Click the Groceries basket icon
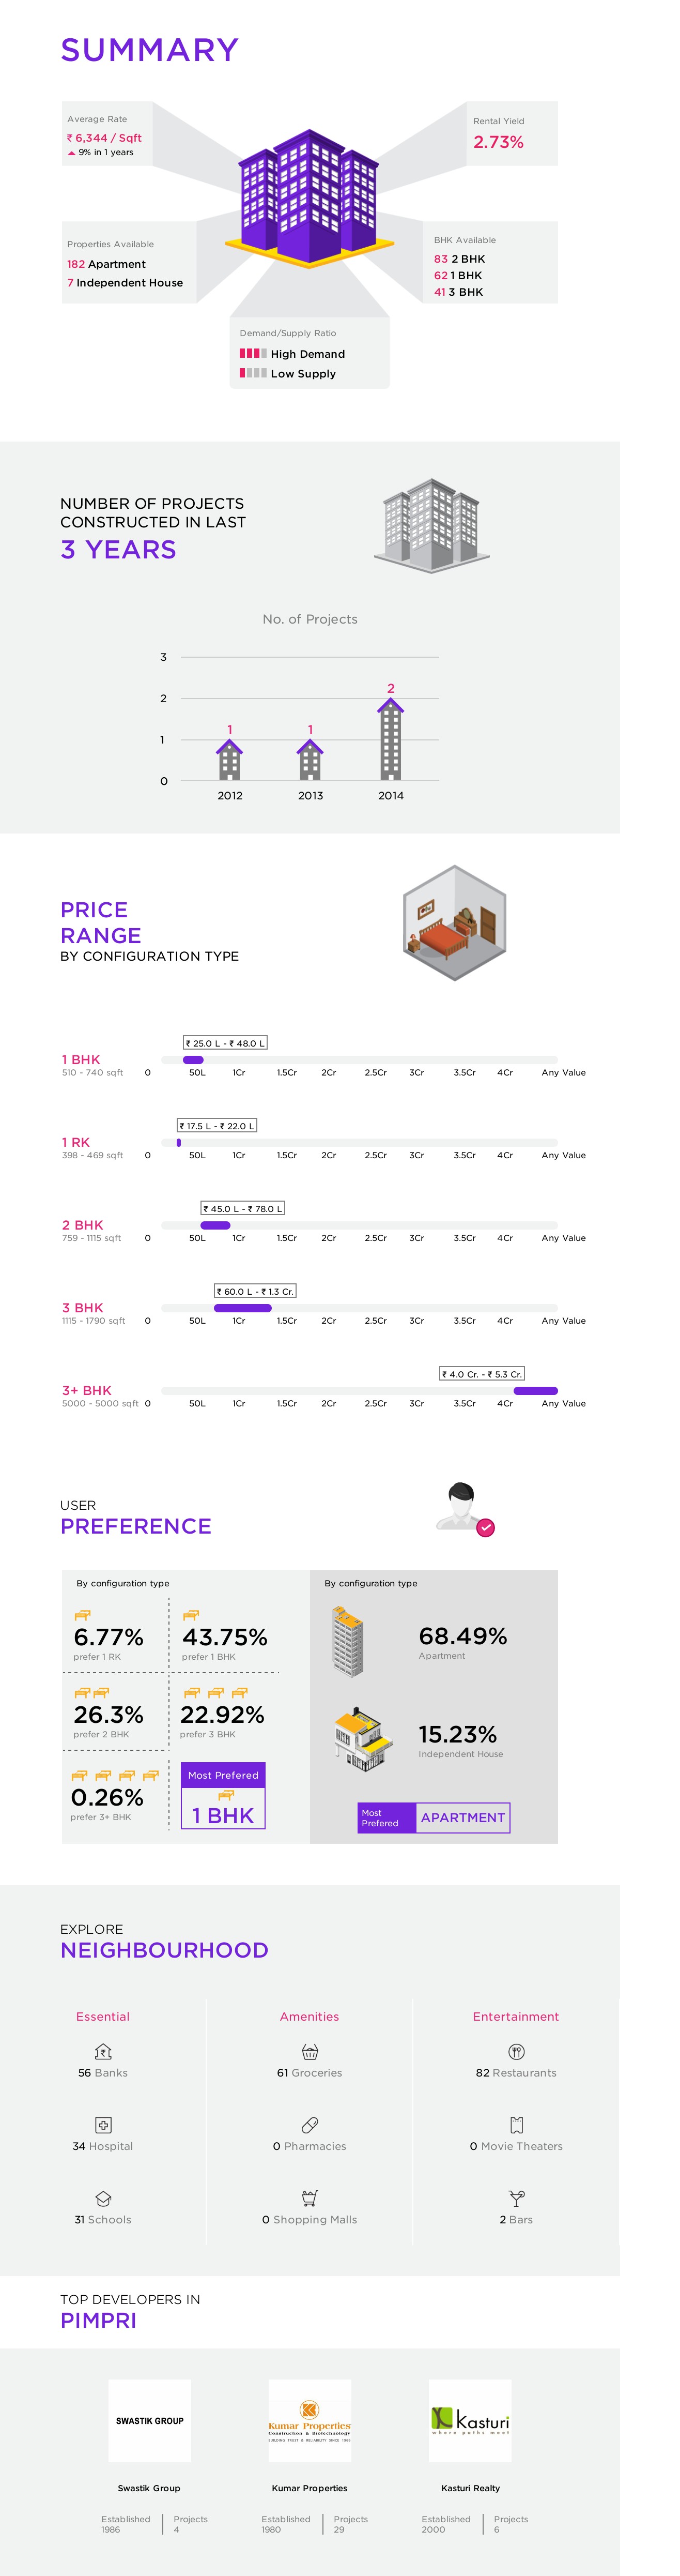This screenshot has height=2576, width=680. pos(310,2051)
